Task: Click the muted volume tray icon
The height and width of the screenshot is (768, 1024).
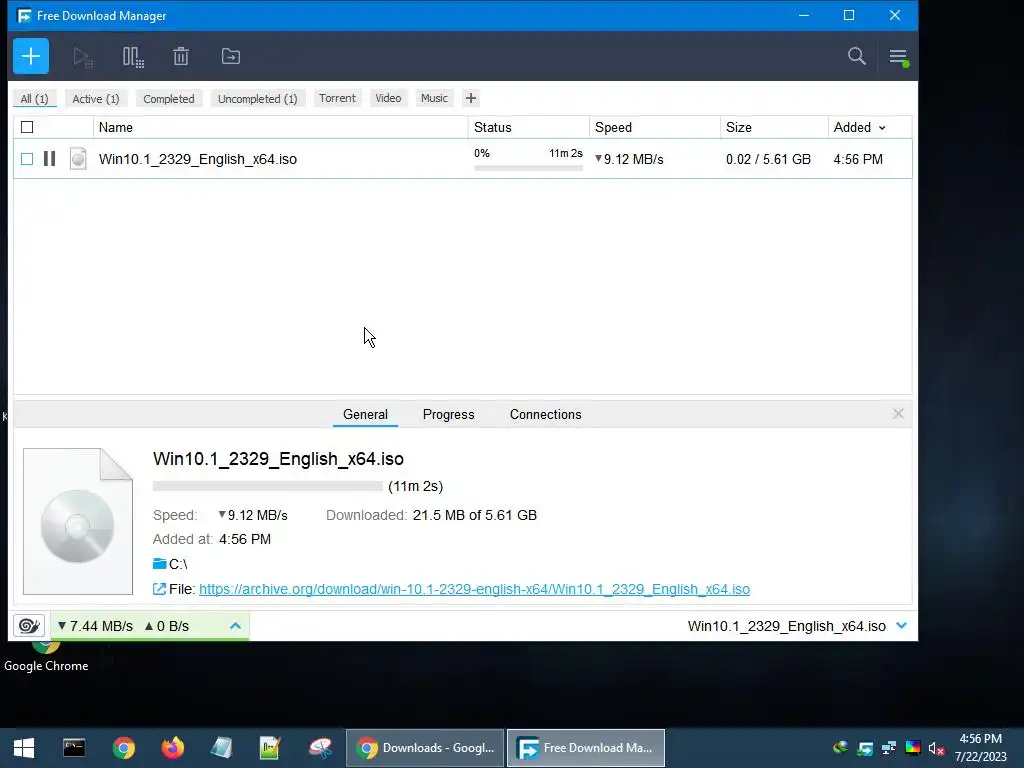Action: [x=936, y=748]
